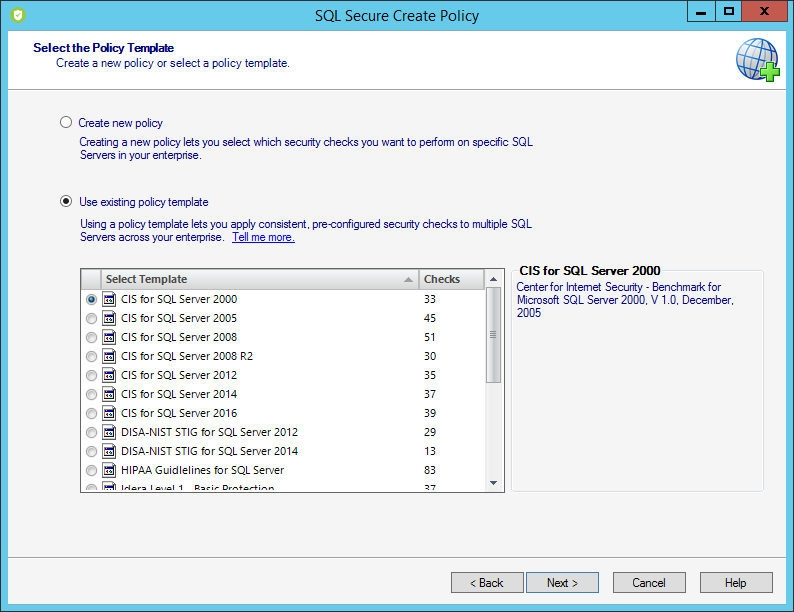Click checks value 51

[x=430, y=337]
